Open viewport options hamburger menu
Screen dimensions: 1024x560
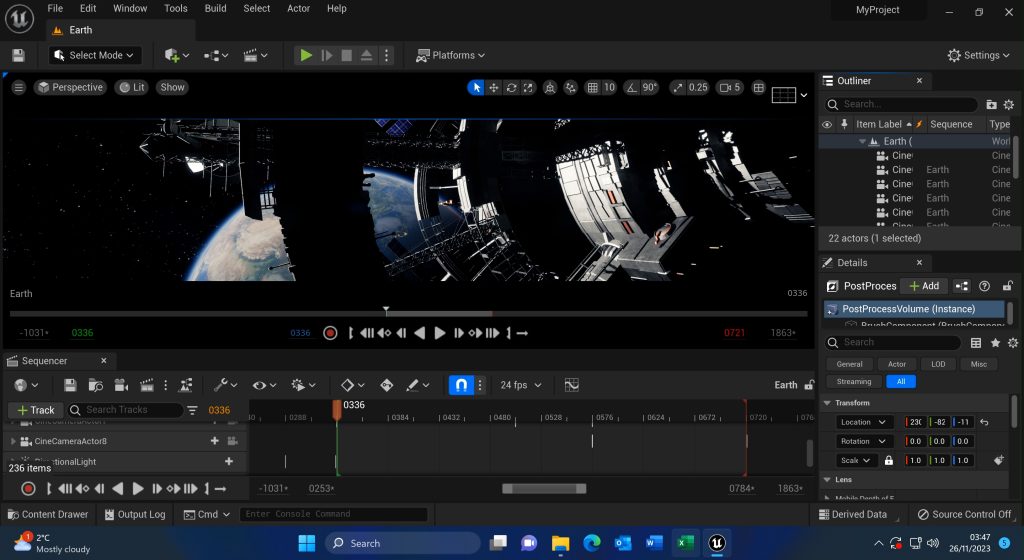18,87
